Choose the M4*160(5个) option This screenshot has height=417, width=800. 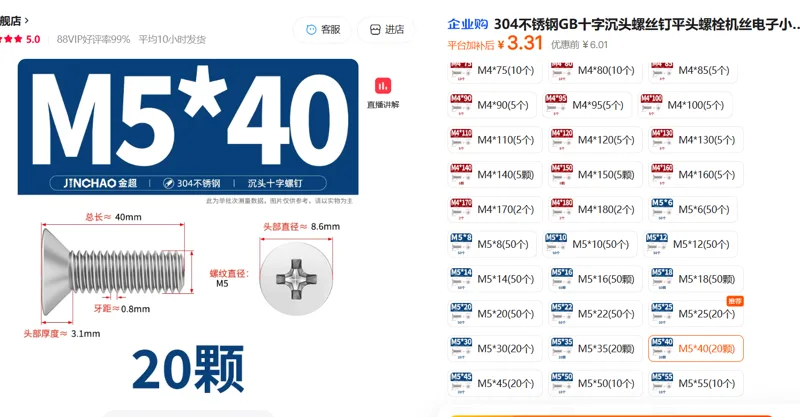696,175
